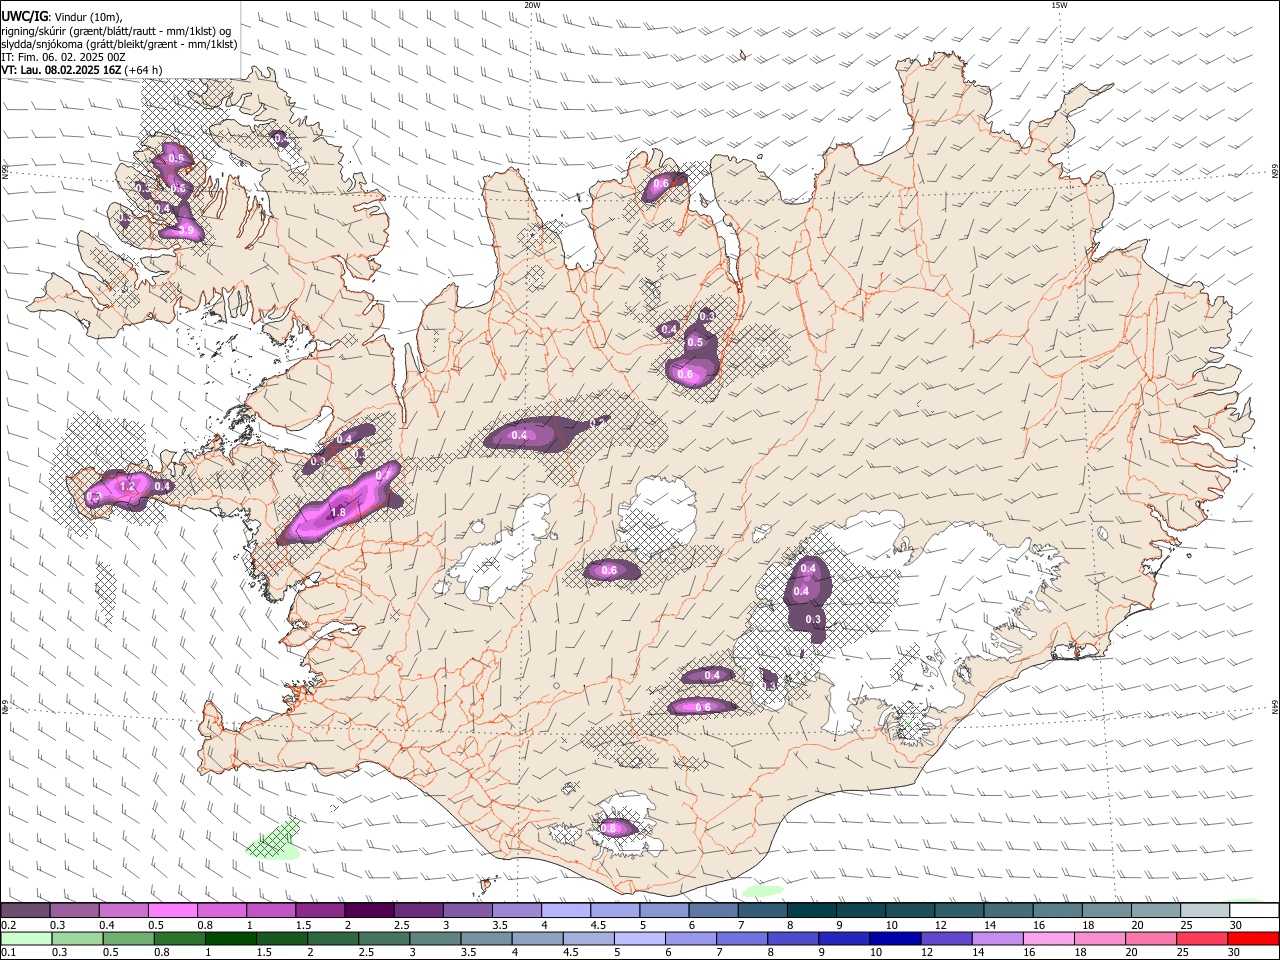This screenshot has height=960, width=1280.
Task: Pick the lower scale swatch starting at 2.5
Action: [384, 939]
